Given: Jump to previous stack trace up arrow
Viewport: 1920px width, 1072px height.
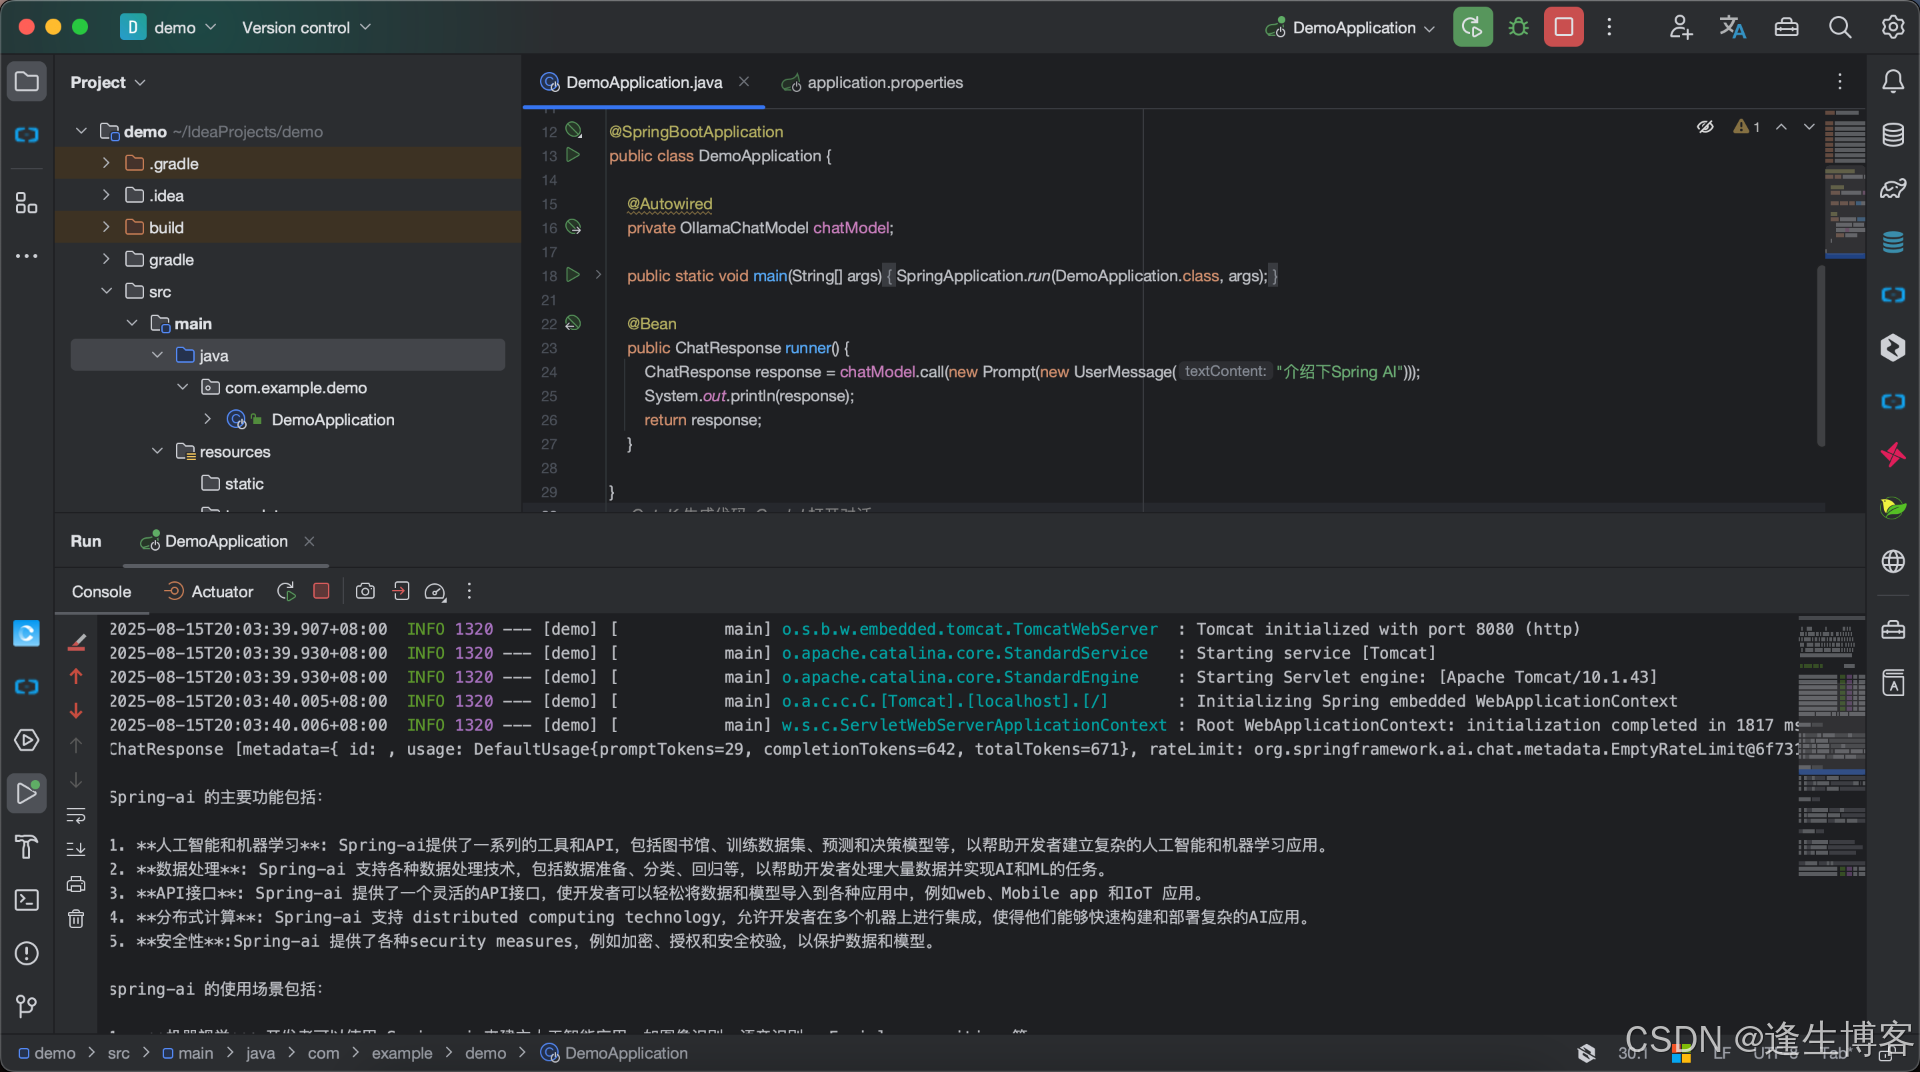Looking at the screenshot, I should (x=76, y=677).
